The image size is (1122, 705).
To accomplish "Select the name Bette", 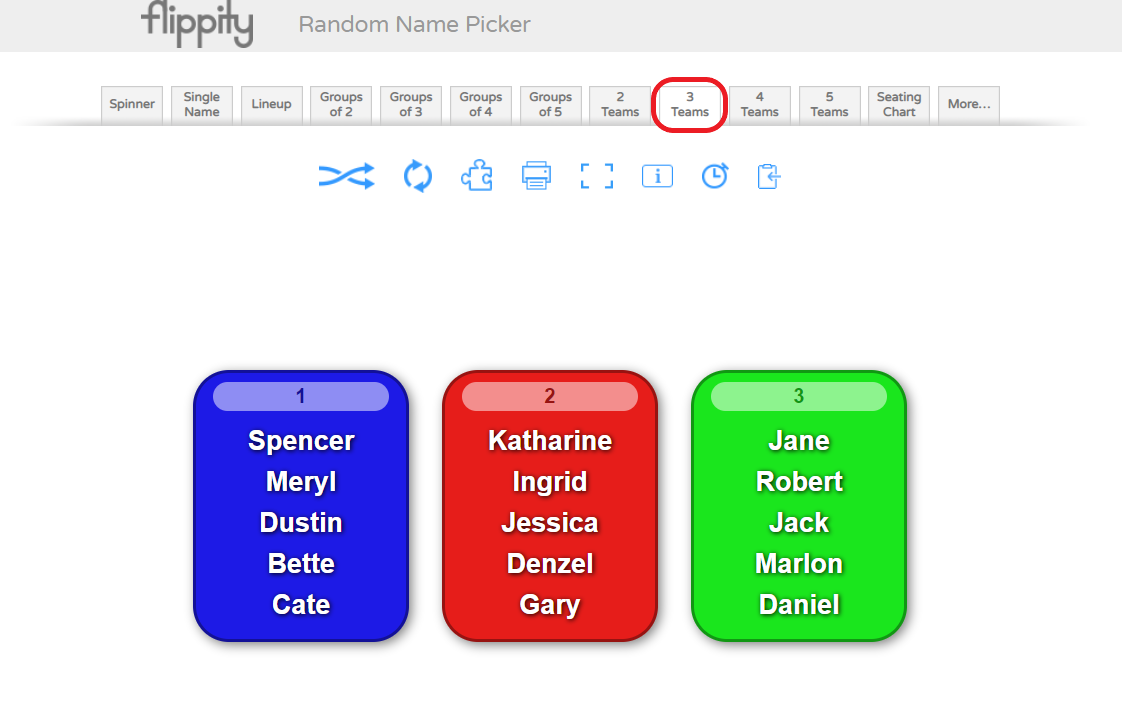I will point(301,563).
